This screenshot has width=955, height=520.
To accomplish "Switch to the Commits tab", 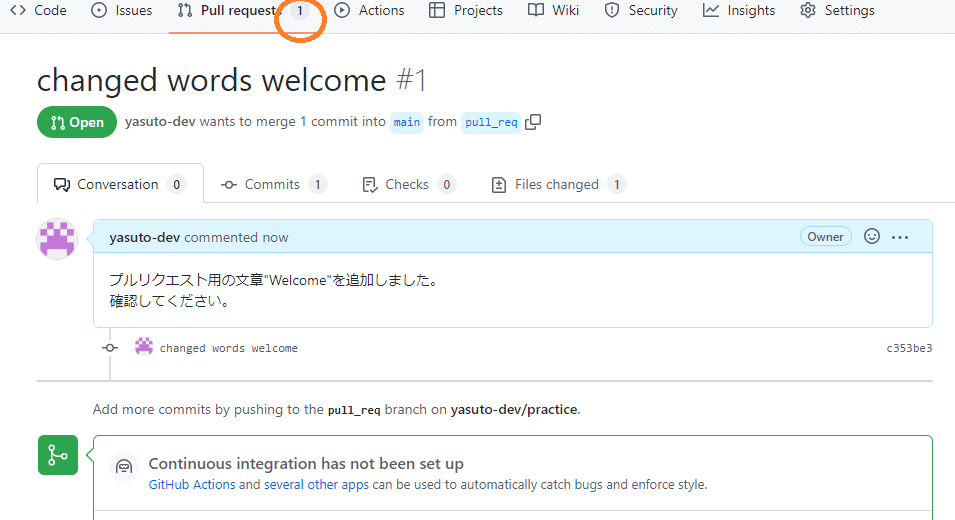I will point(273,184).
